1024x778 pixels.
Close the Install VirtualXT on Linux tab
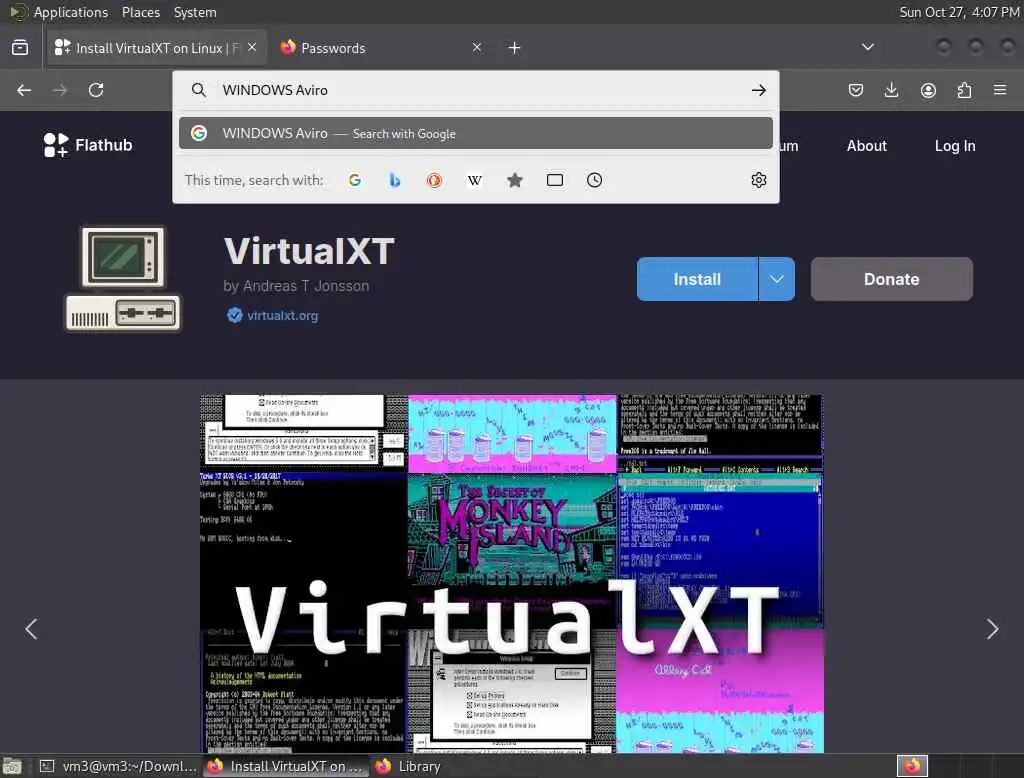[252, 47]
